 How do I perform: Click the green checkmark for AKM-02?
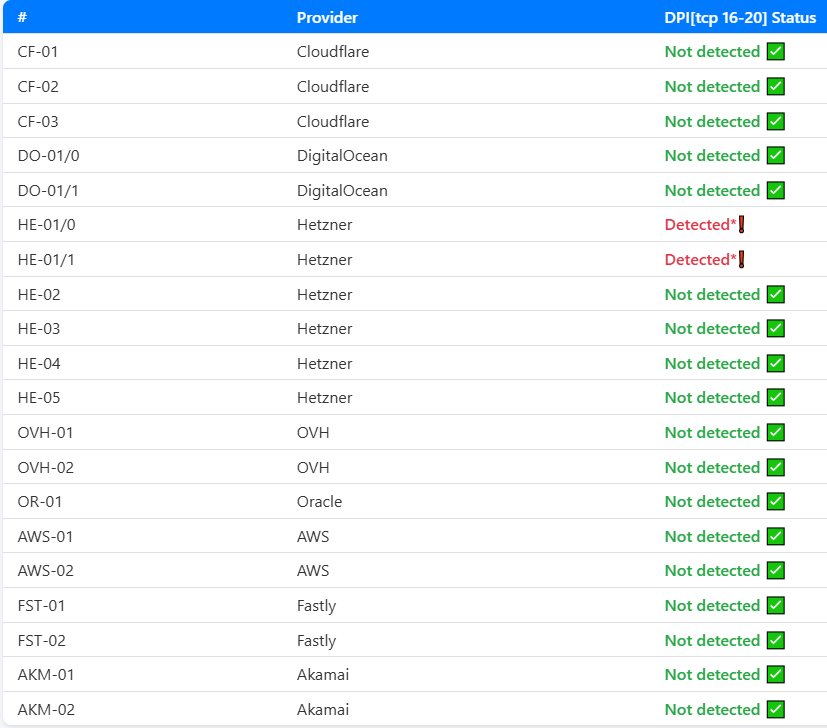[775, 710]
